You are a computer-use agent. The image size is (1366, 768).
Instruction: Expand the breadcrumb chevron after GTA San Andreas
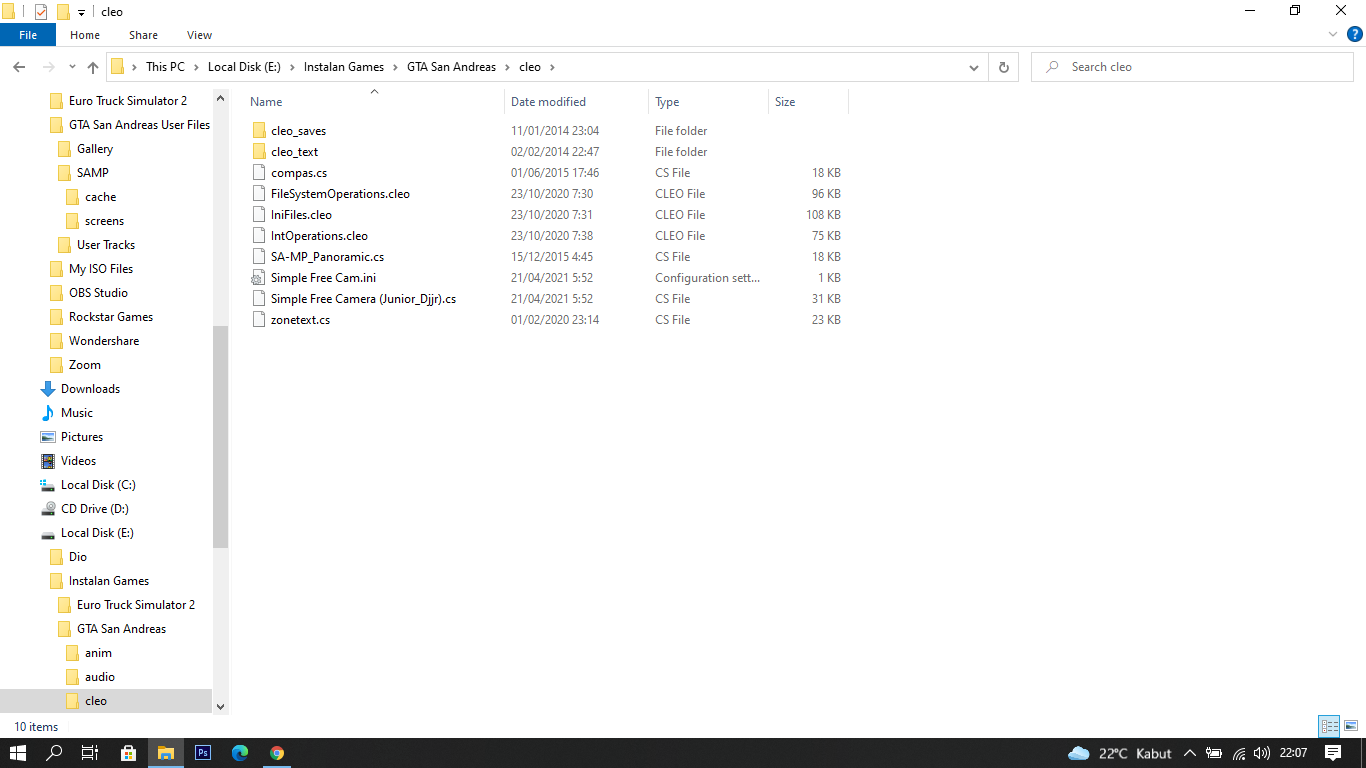tap(507, 67)
